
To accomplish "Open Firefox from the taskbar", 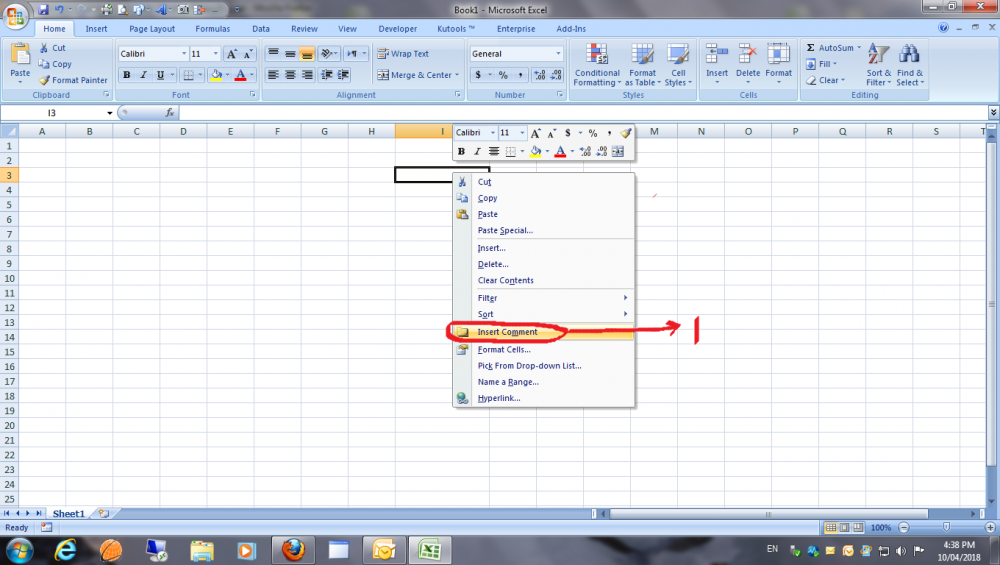I will click(293, 550).
